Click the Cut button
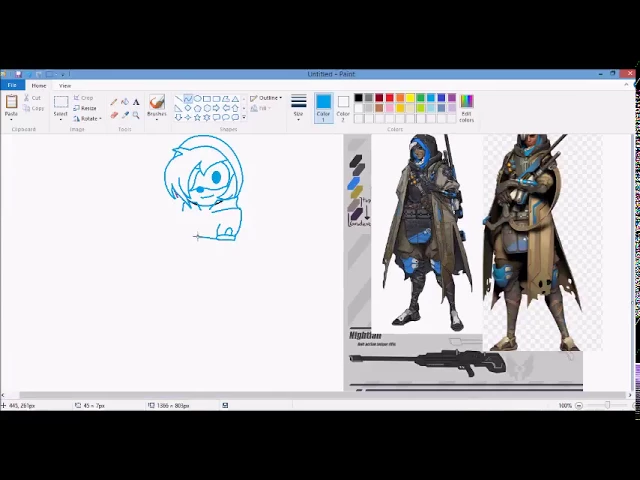Screen dimensions: 640x480 [35, 98]
